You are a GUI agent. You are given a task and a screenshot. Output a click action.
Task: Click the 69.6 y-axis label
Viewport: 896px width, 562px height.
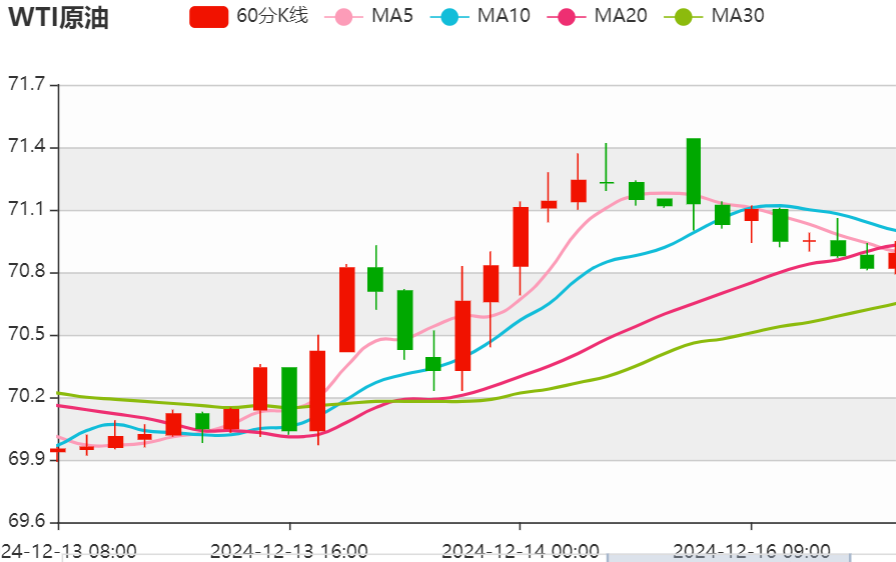(26, 521)
